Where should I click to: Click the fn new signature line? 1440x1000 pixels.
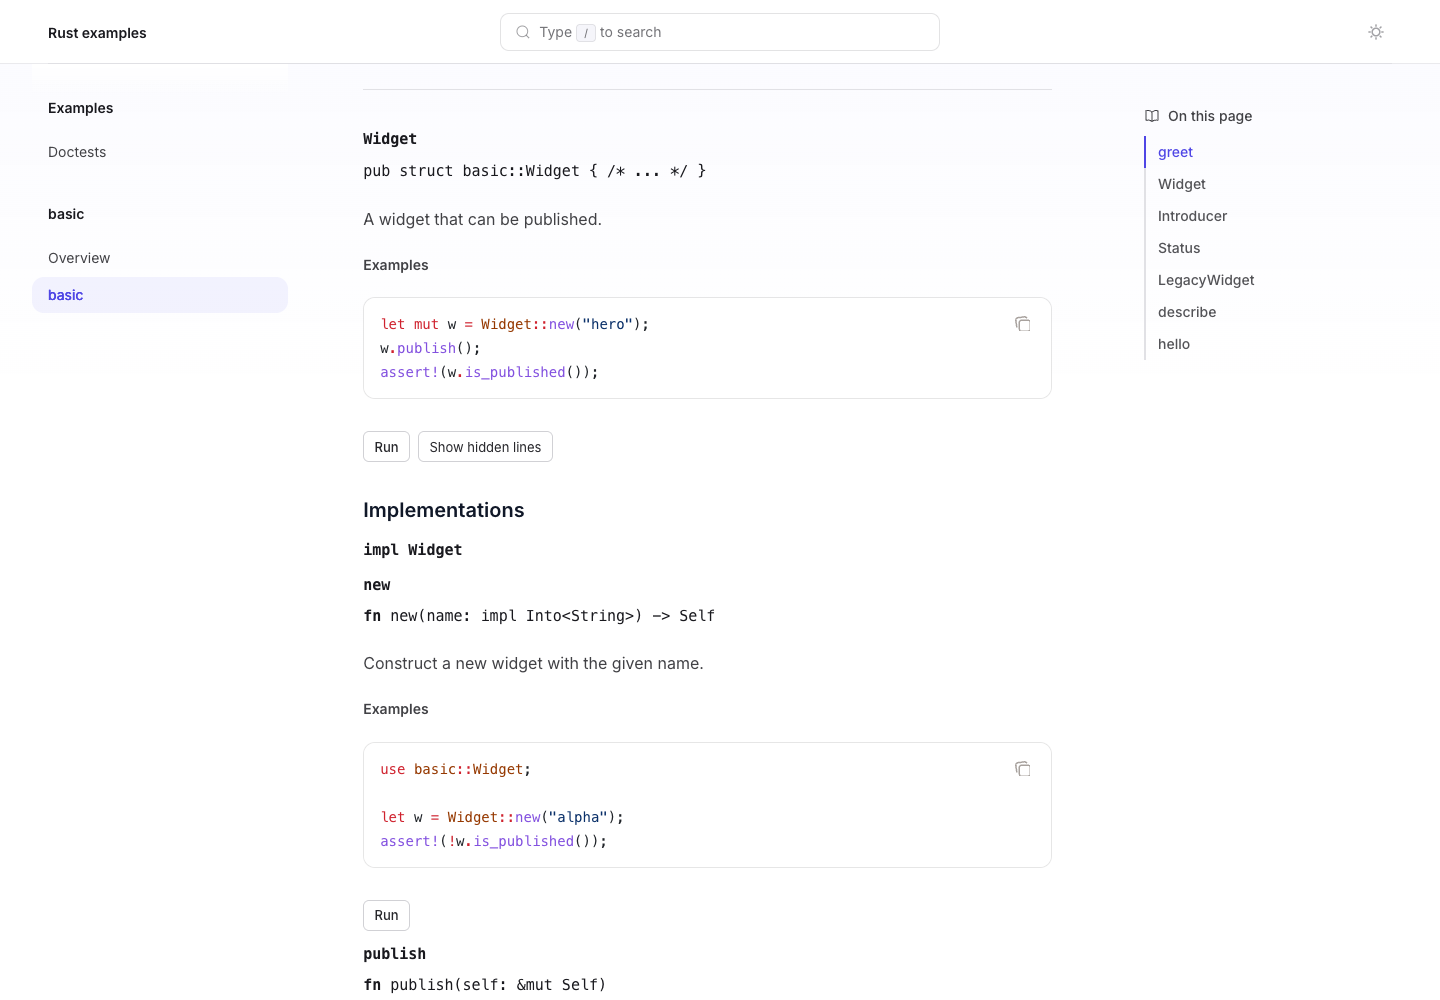click(x=539, y=616)
